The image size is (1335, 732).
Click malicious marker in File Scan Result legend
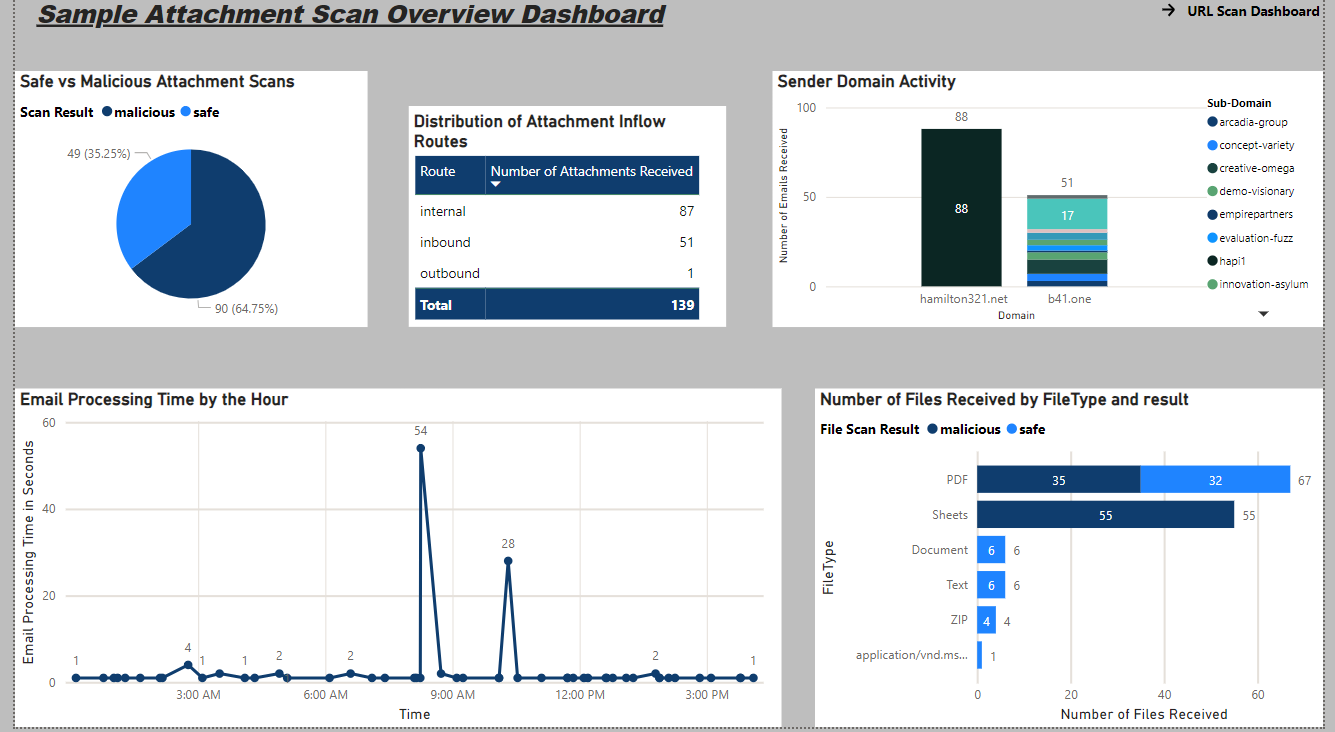coord(932,429)
